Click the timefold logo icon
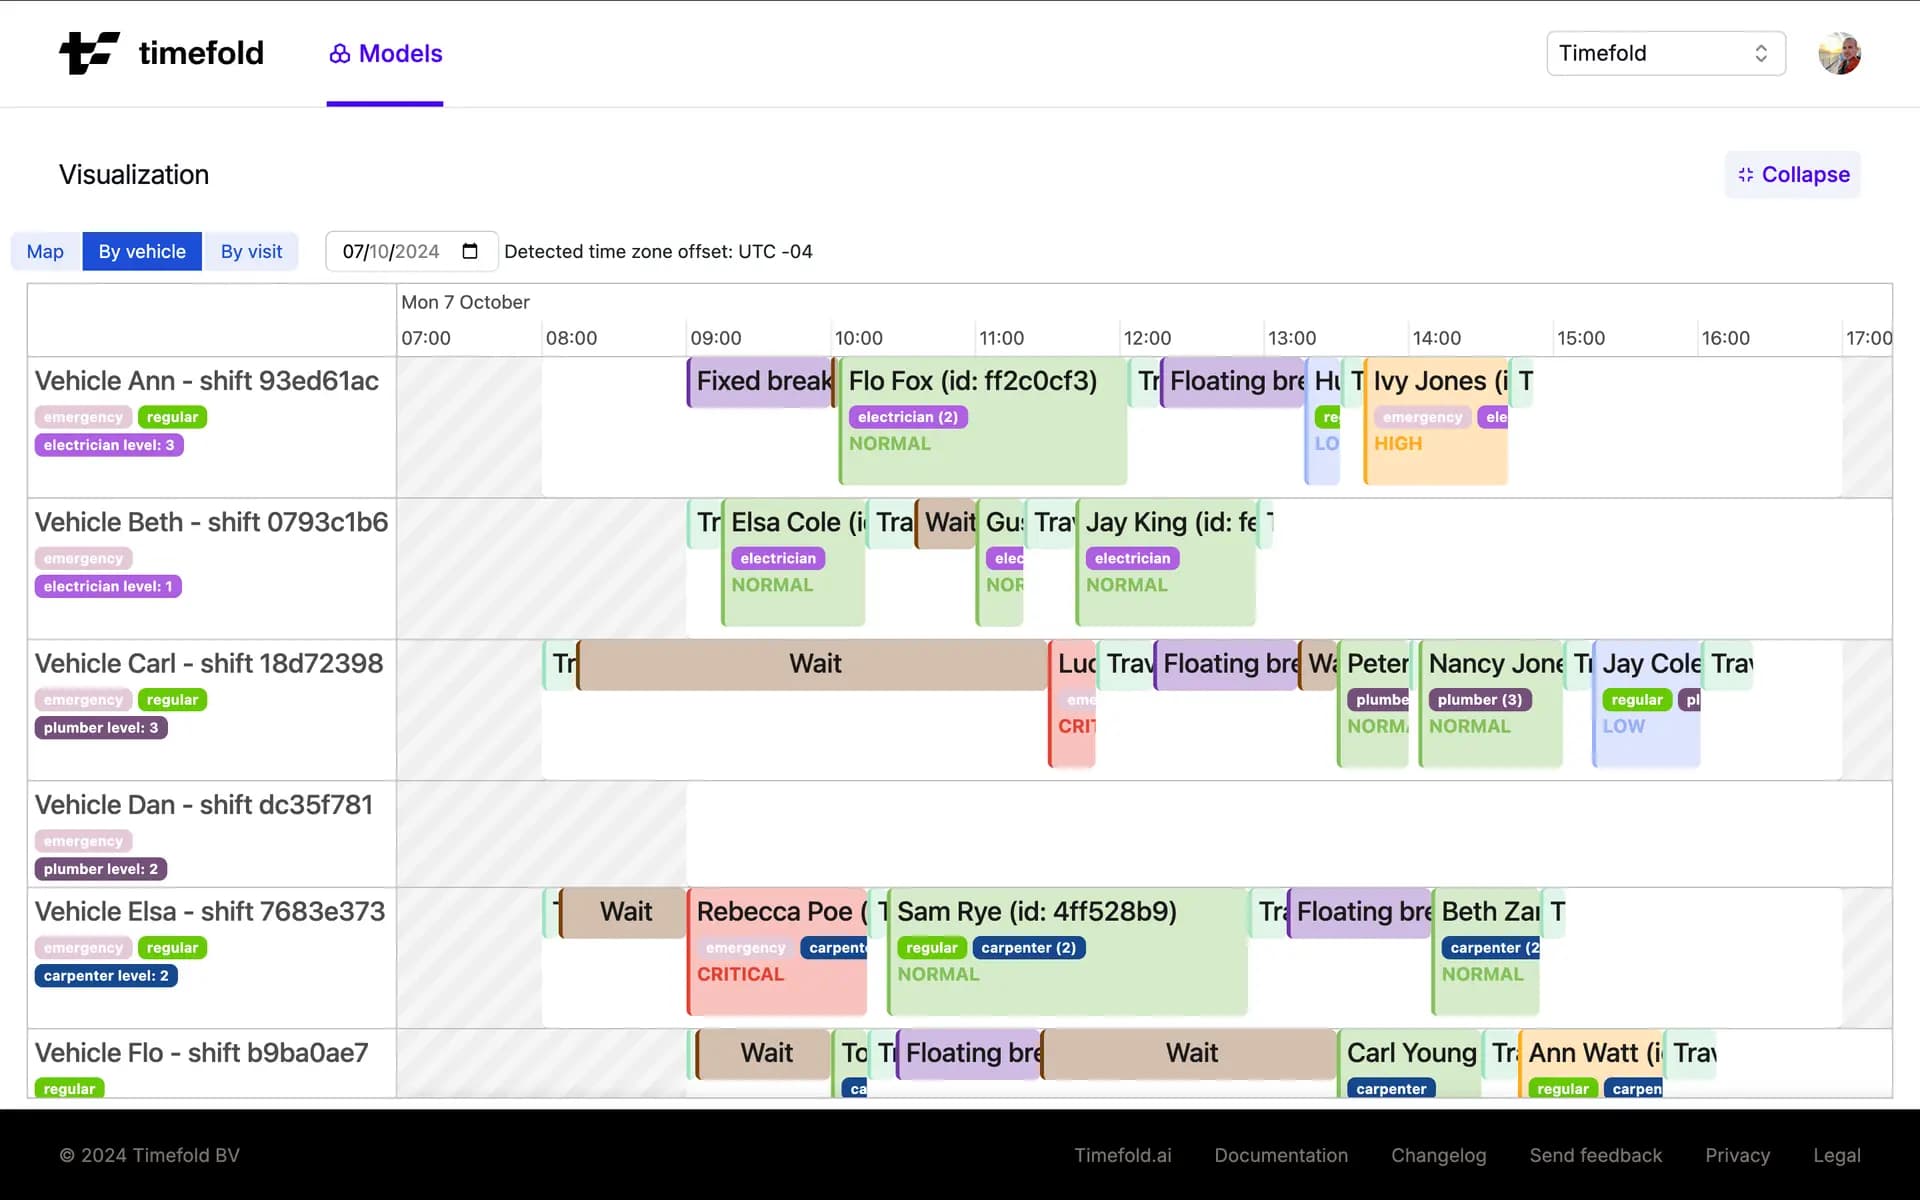The image size is (1920, 1200). [90, 53]
